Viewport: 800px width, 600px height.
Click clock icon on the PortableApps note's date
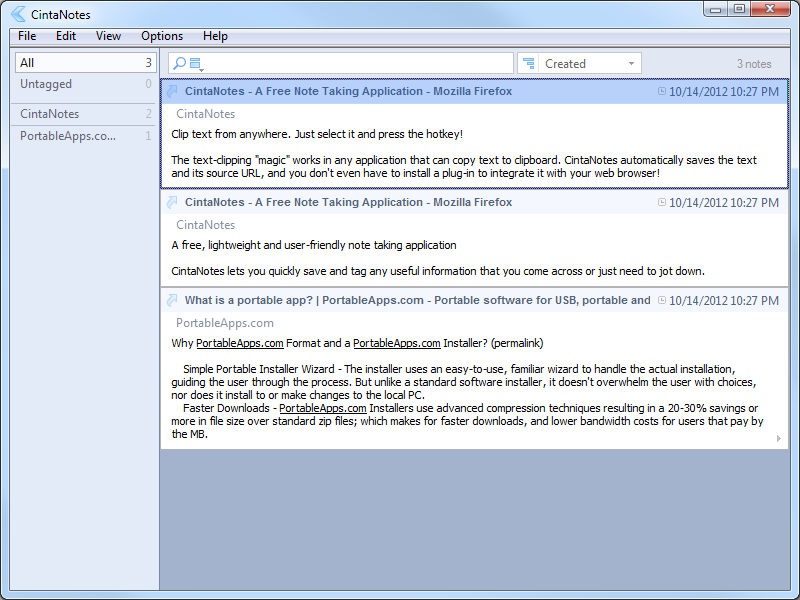point(662,301)
